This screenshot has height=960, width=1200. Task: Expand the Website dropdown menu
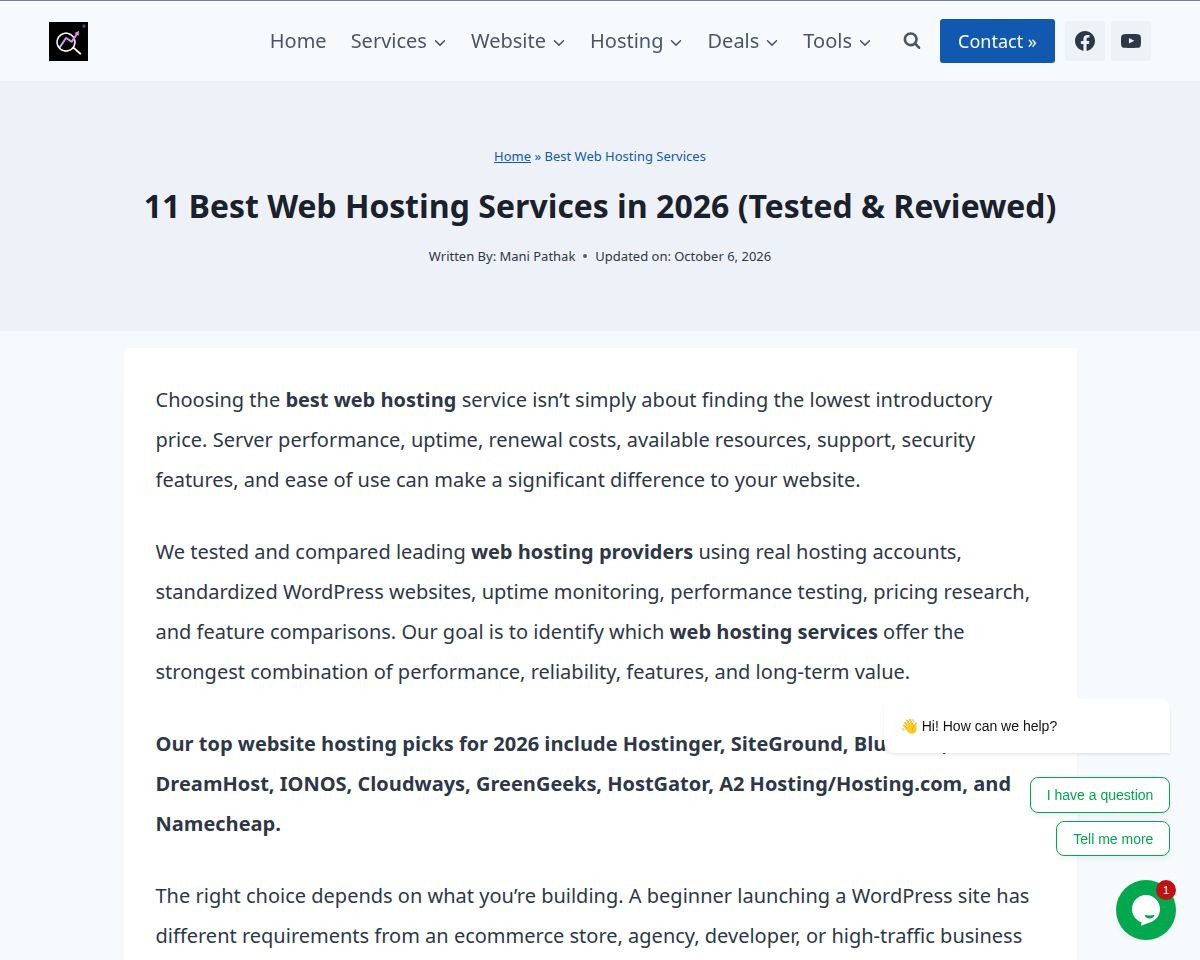(518, 41)
